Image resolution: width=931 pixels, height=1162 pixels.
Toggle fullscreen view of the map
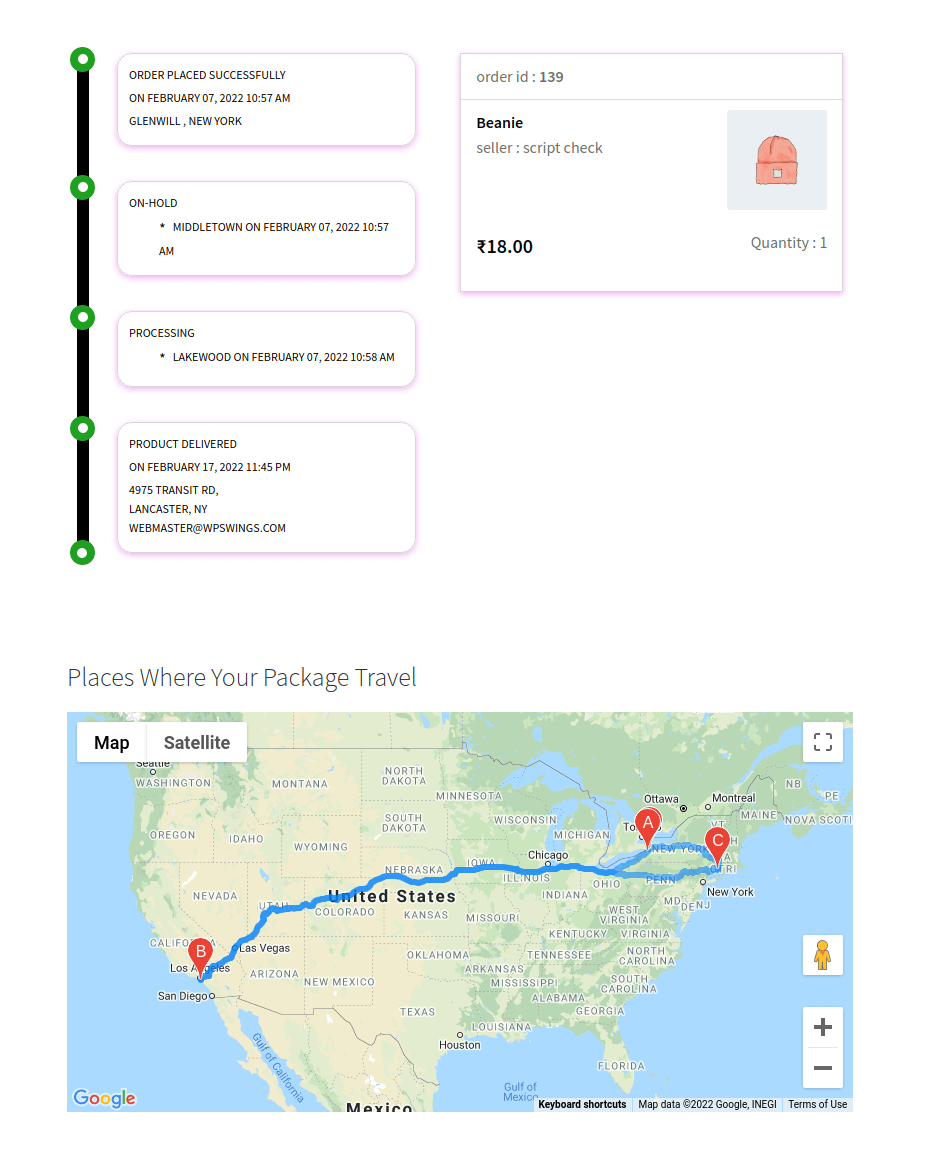823,742
